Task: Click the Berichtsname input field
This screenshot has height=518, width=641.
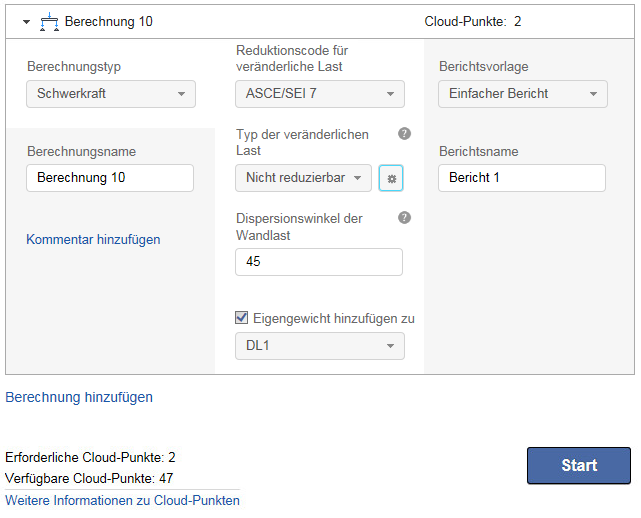Action: [x=522, y=178]
